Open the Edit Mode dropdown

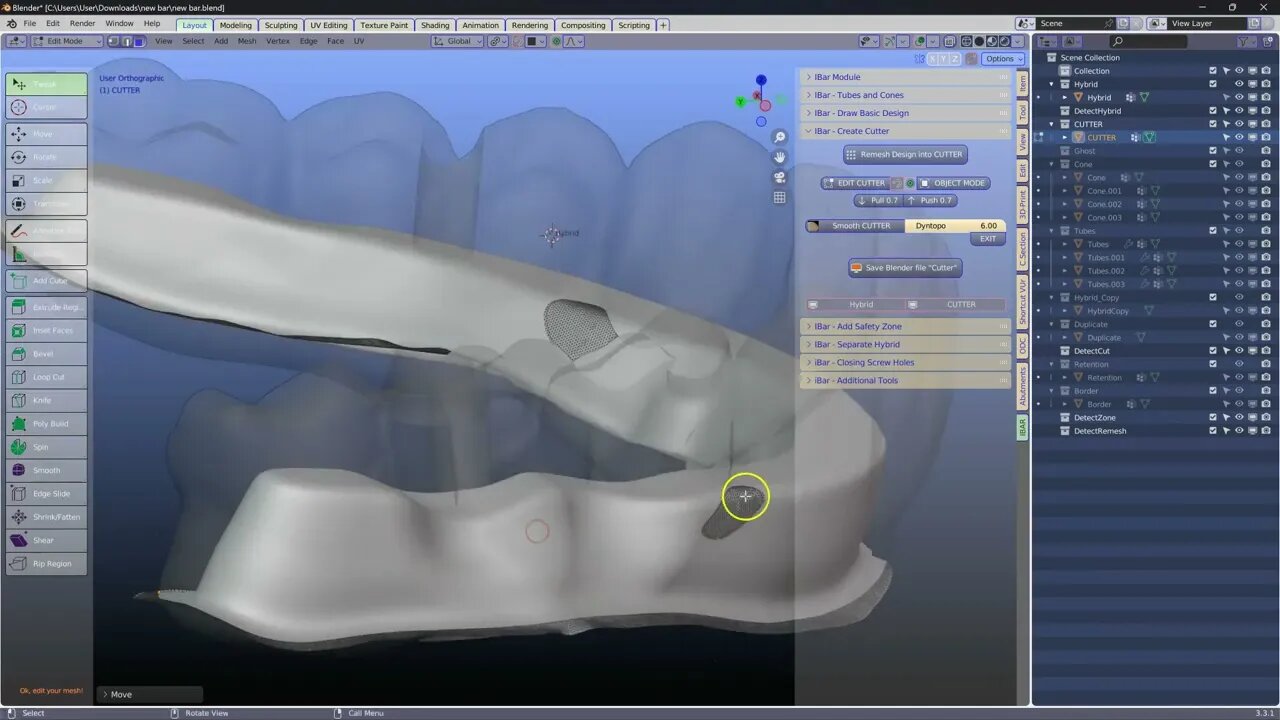(67, 41)
